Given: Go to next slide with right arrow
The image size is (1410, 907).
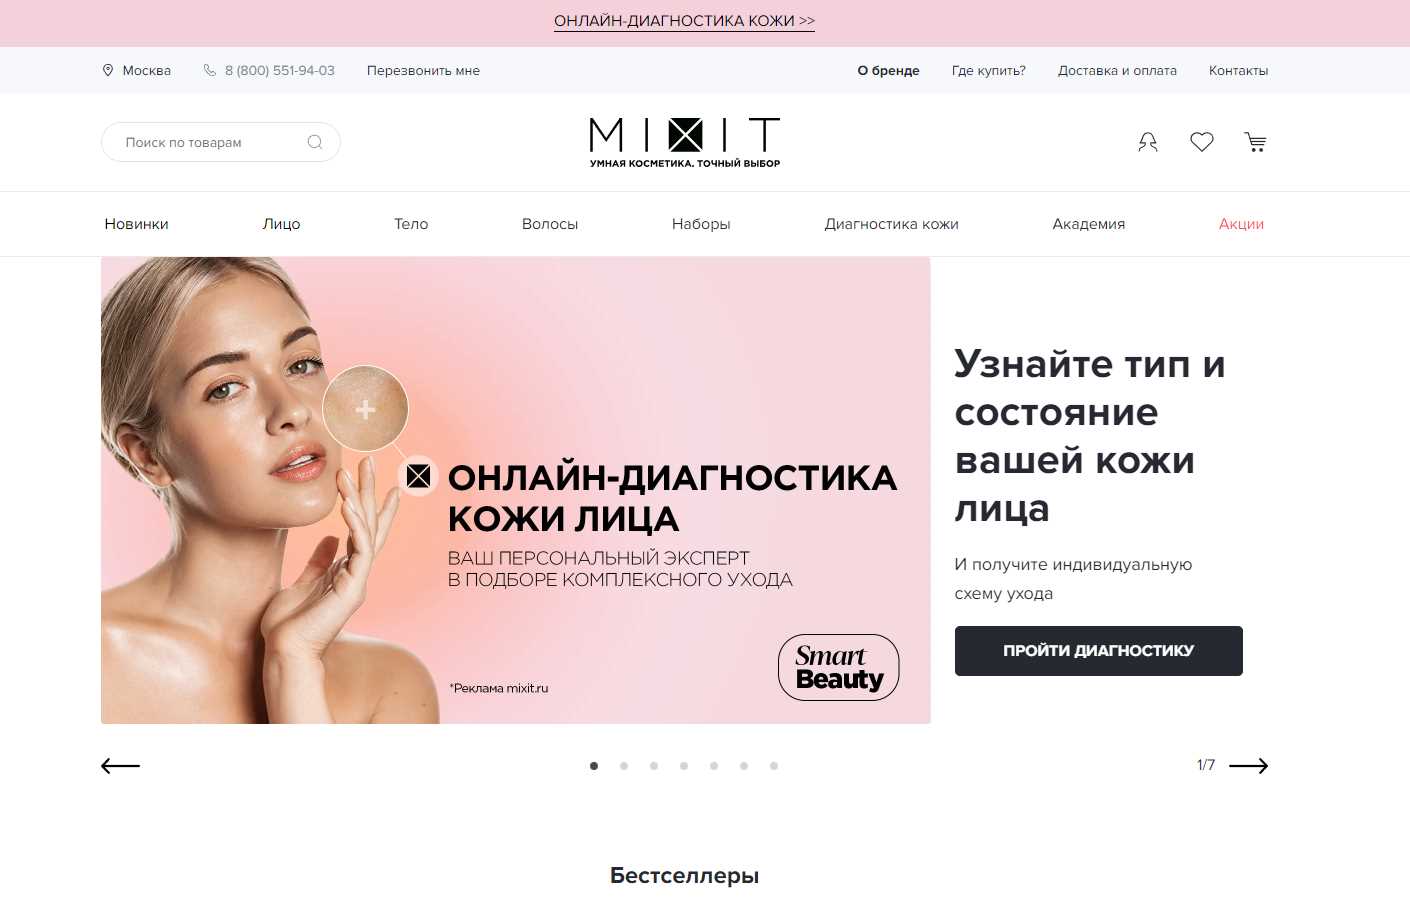Looking at the screenshot, I should click(x=1248, y=766).
